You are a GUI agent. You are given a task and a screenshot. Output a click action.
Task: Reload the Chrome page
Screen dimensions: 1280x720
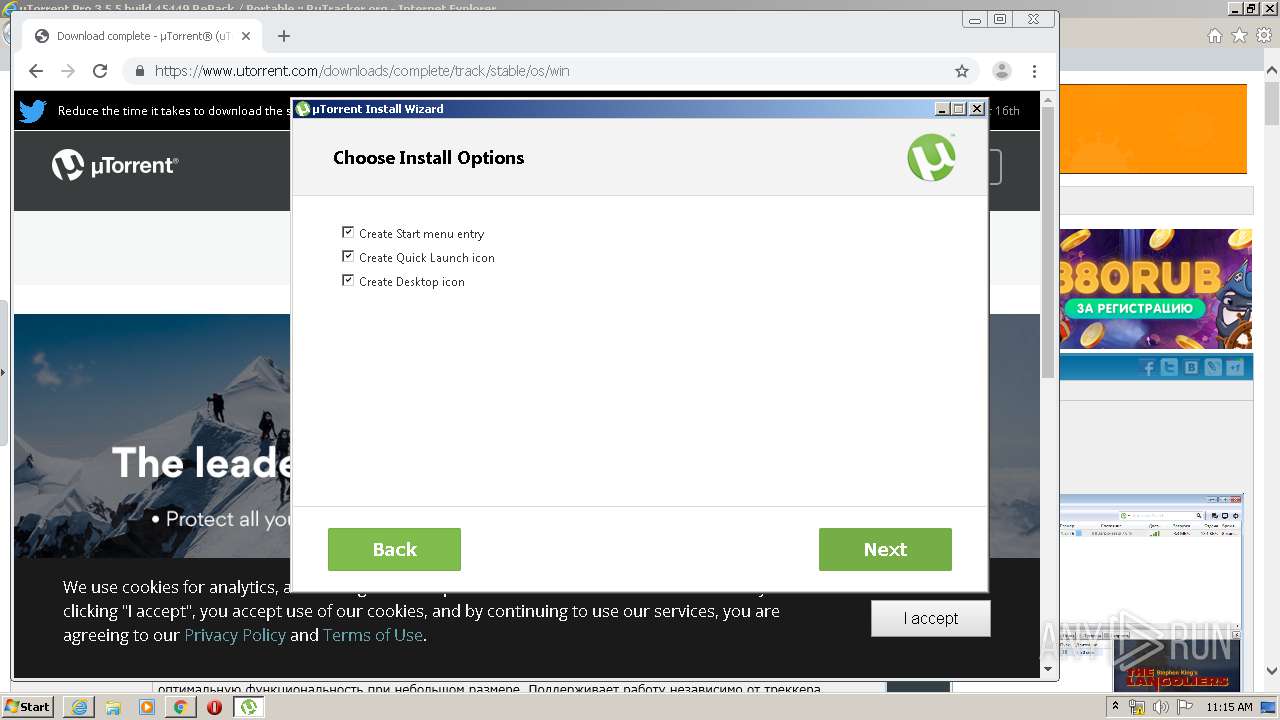[100, 71]
